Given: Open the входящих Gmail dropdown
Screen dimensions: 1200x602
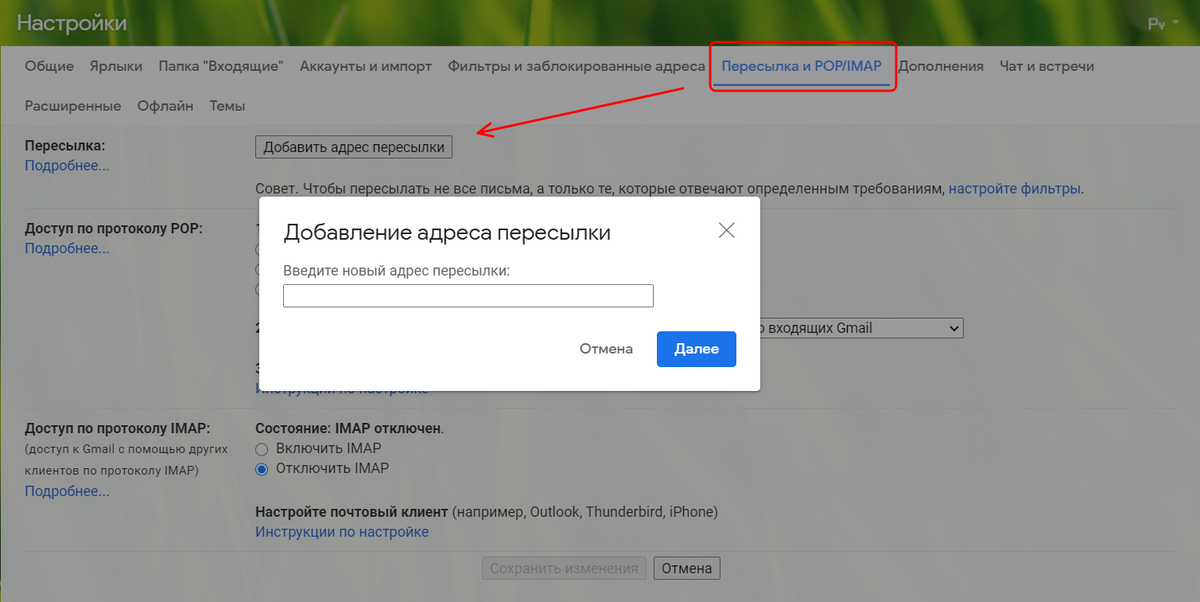Looking at the screenshot, I should 860,328.
